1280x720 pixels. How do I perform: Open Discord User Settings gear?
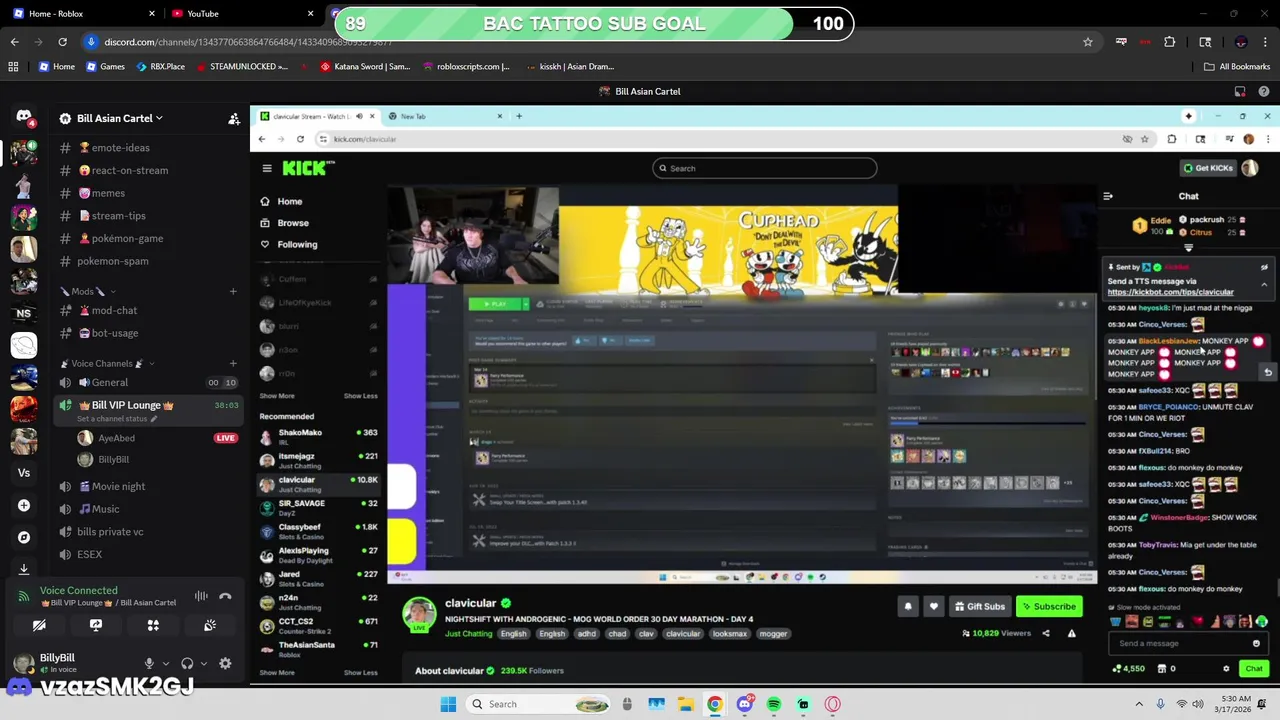point(225,663)
